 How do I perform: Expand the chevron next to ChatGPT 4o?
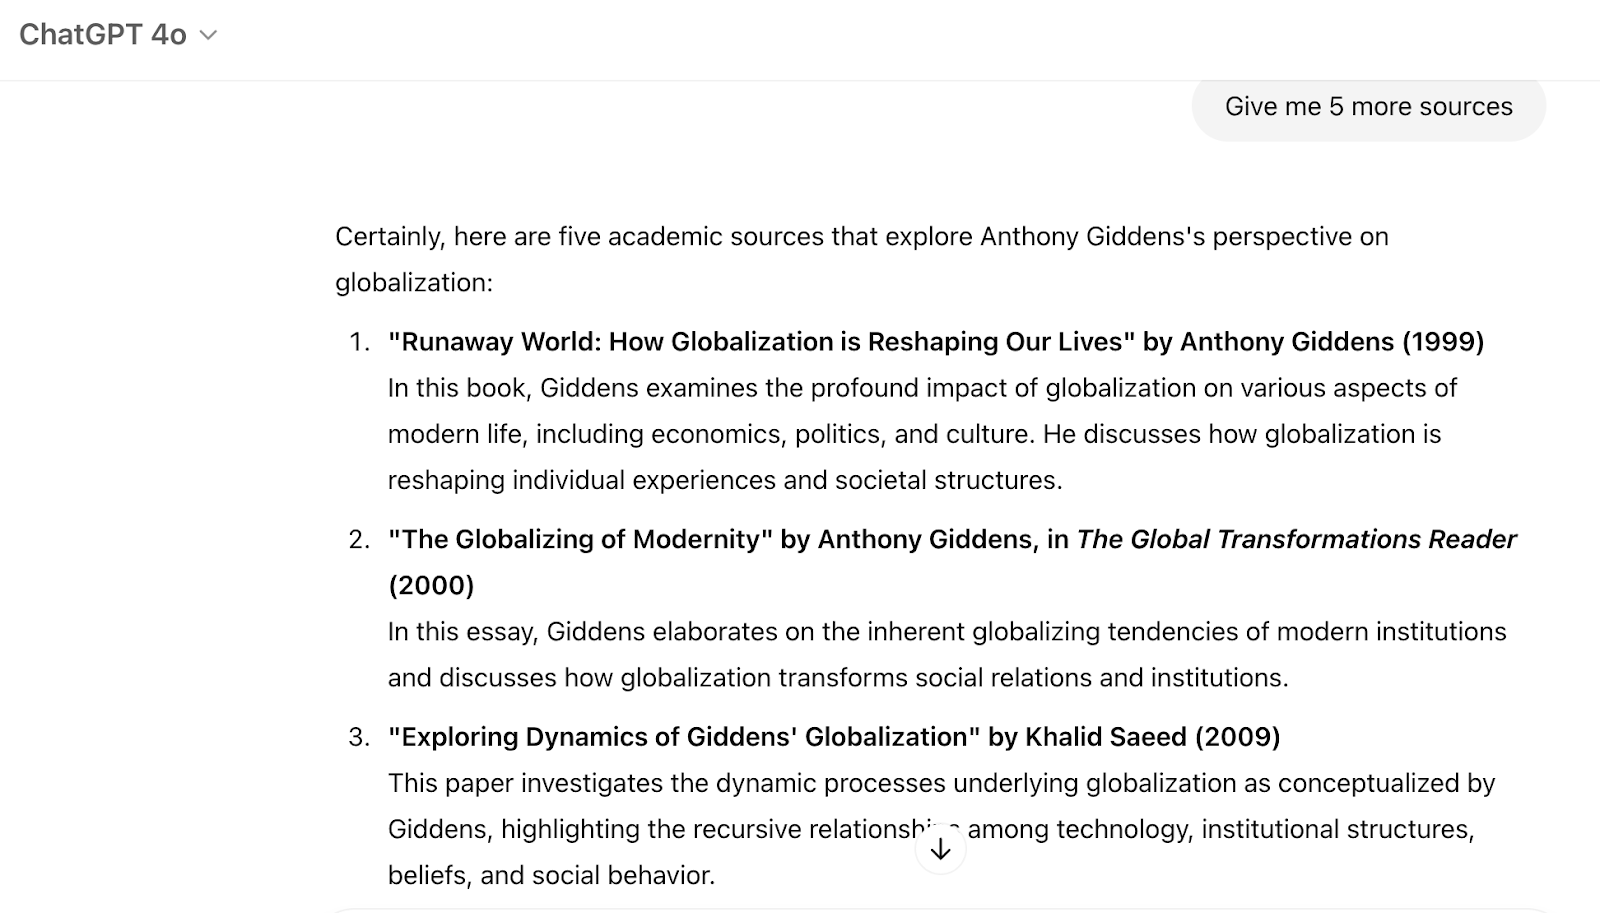tap(208, 35)
